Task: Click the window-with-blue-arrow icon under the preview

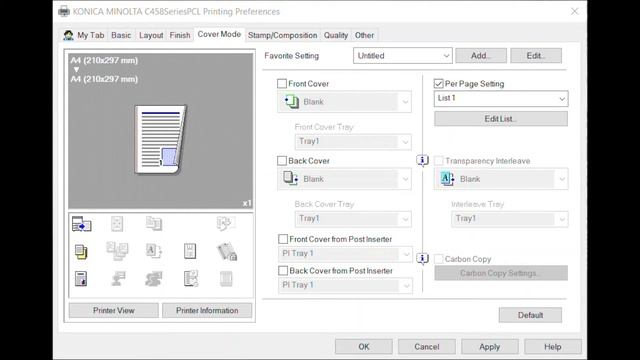Action: click(x=82, y=224)
